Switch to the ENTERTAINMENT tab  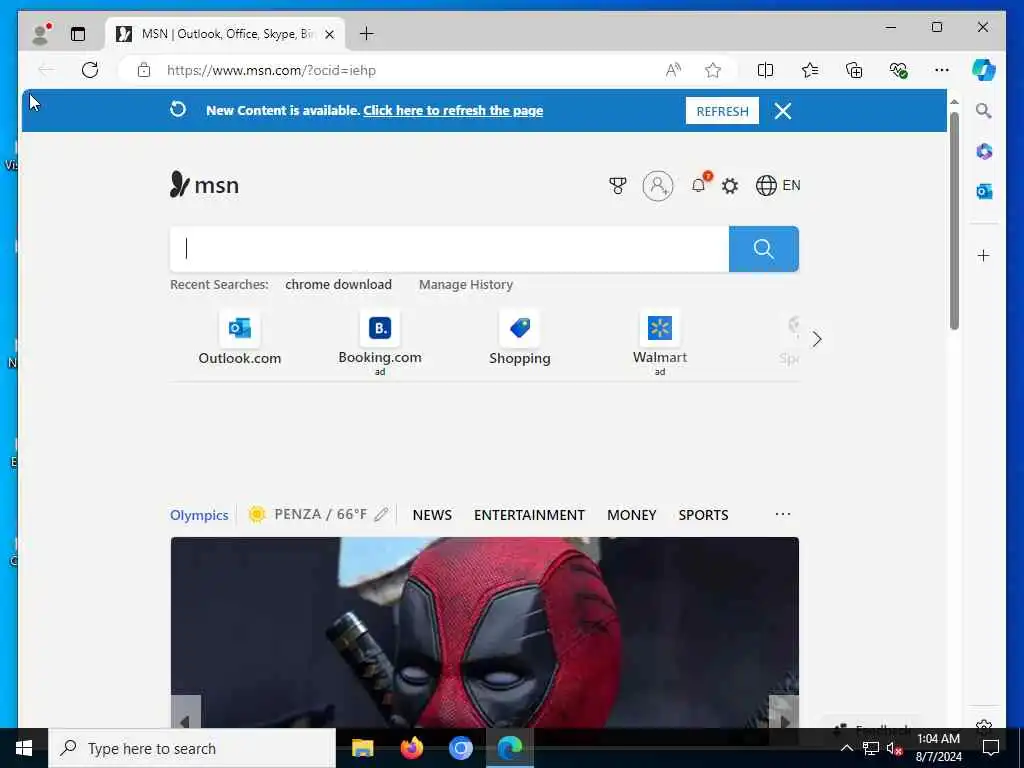click(529, 515)
